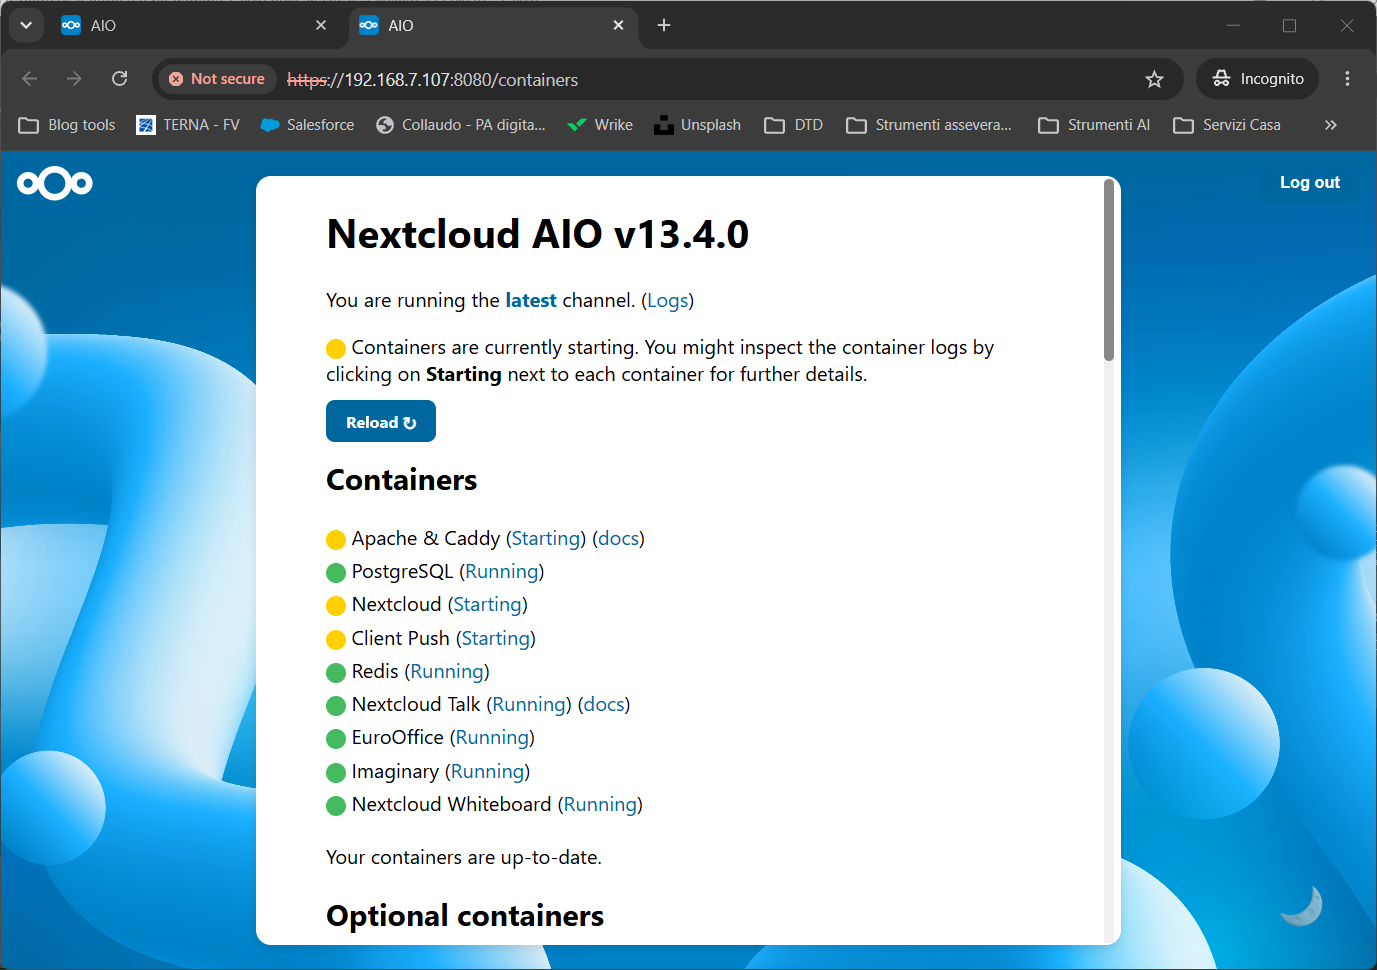Show more bookmarks with the chevron

[1330, 125]
